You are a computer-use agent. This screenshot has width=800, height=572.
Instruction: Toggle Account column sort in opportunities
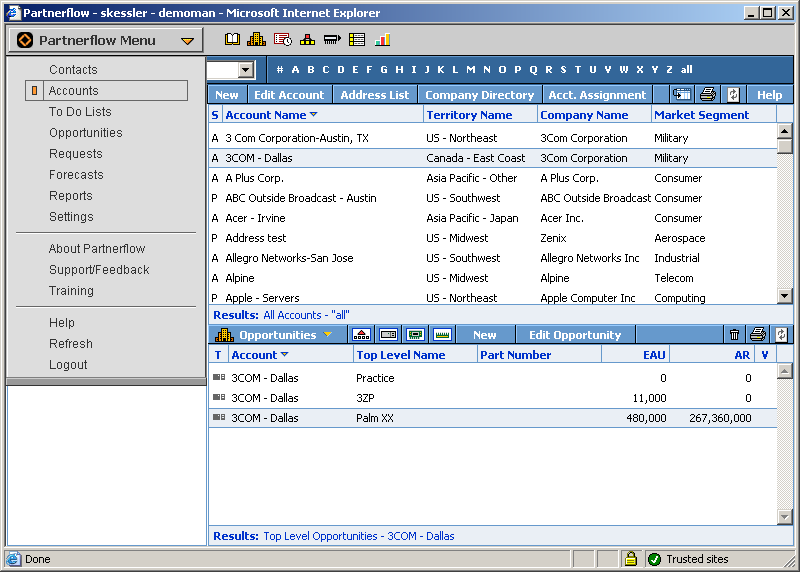[x=285, y=354]
